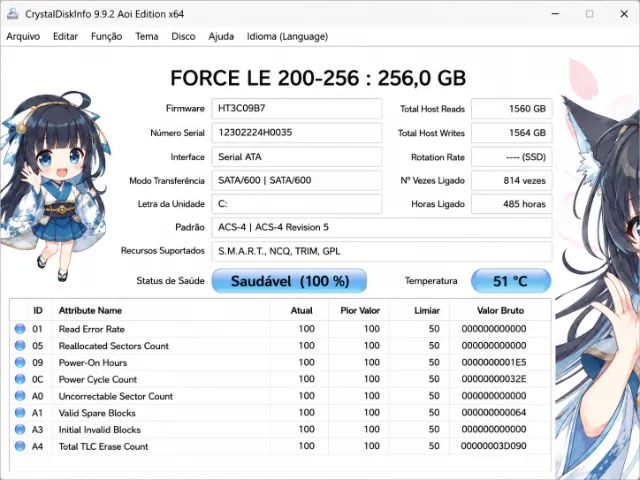Viewport: 640px width, 480px height.
Task: Click the Nº Vezes Ligado value 814 vezes
Action: click(x=511, y=180)
